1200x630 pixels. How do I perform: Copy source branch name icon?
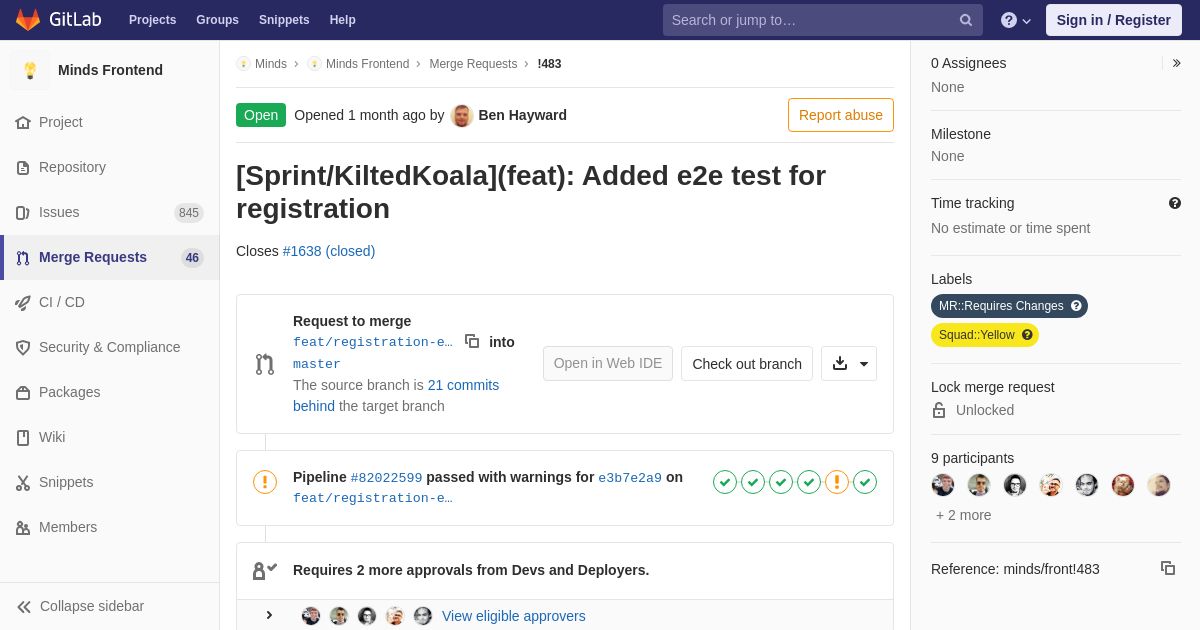click(x=472, y=341)
